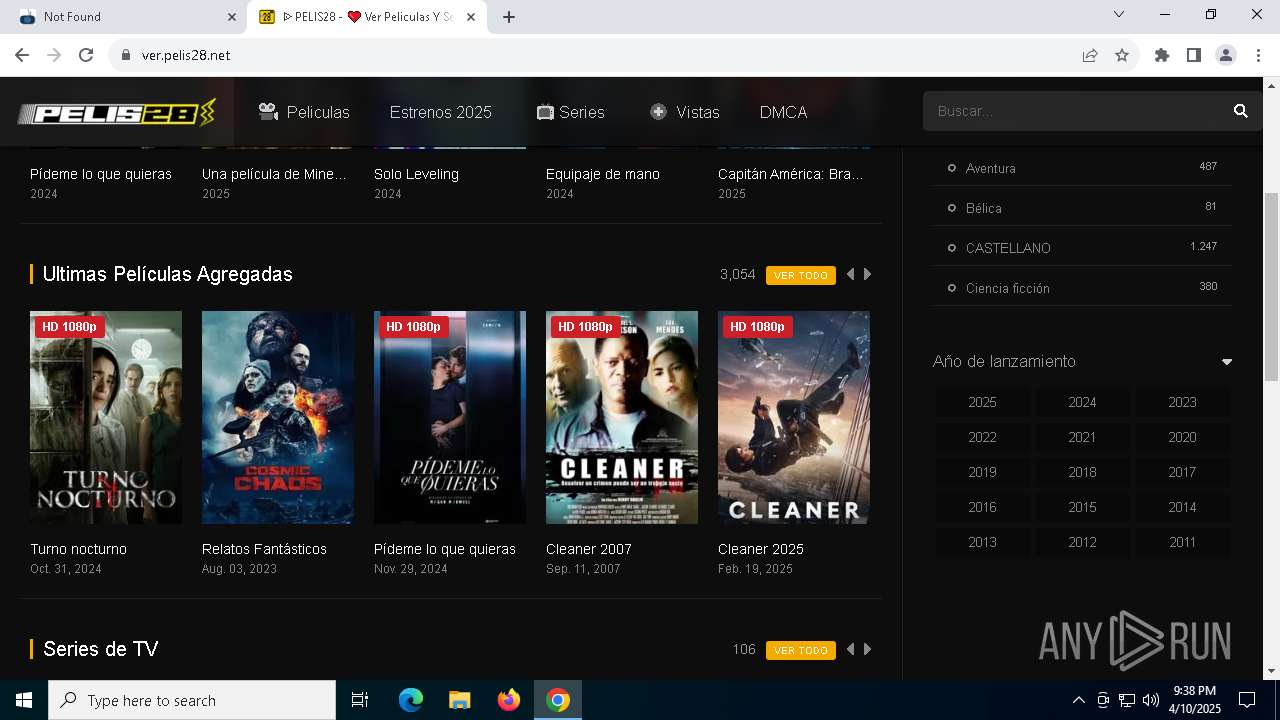1280x720 pixels.
Task: Open the Peliculas menu
Action: (304, 112)
